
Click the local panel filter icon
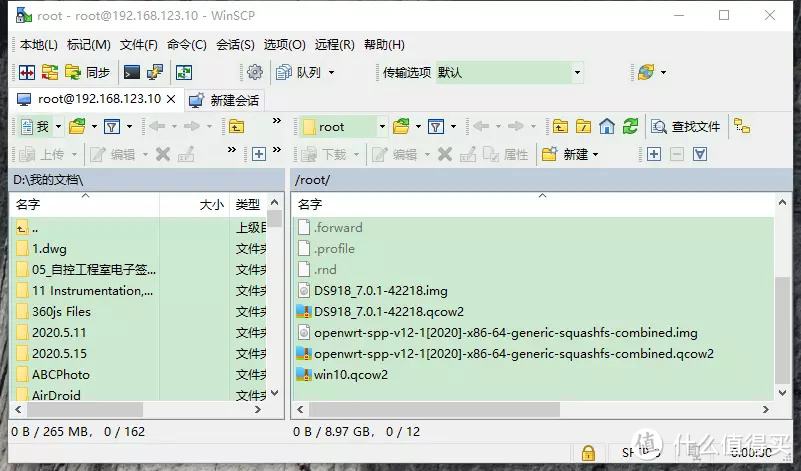[x=112, y=127]
